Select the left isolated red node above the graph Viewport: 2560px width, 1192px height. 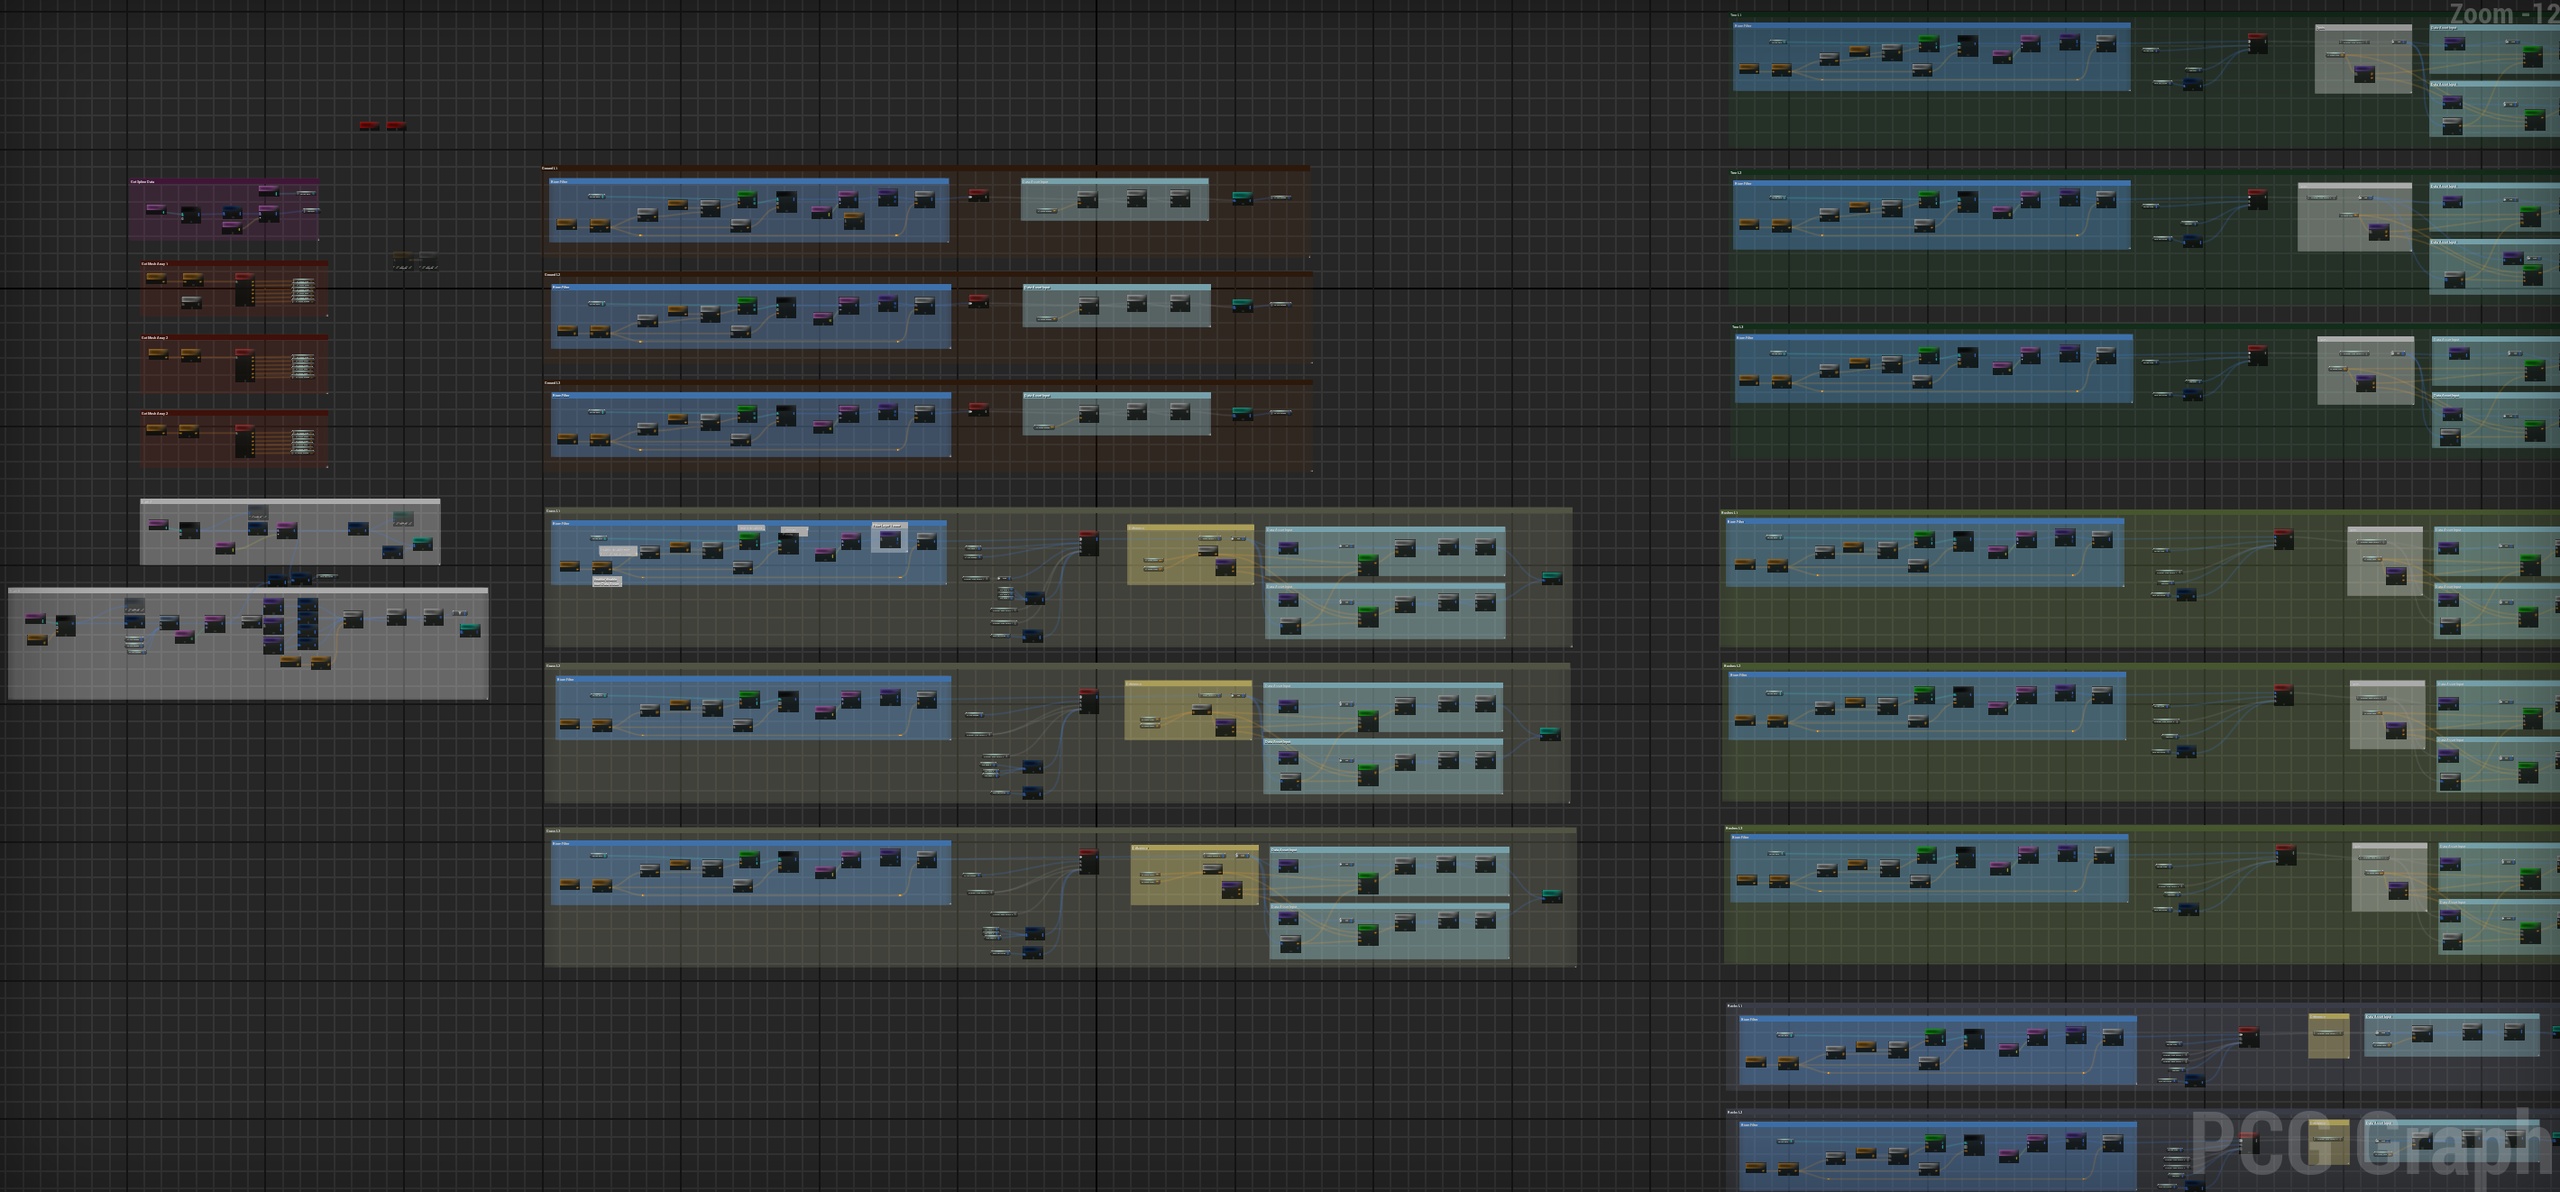click(369, 125)
